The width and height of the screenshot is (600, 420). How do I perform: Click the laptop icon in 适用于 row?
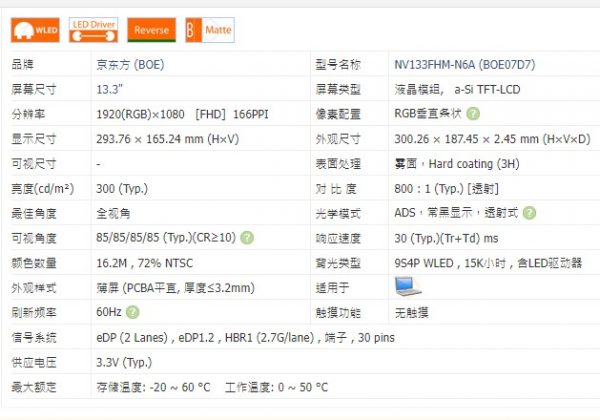408,287
